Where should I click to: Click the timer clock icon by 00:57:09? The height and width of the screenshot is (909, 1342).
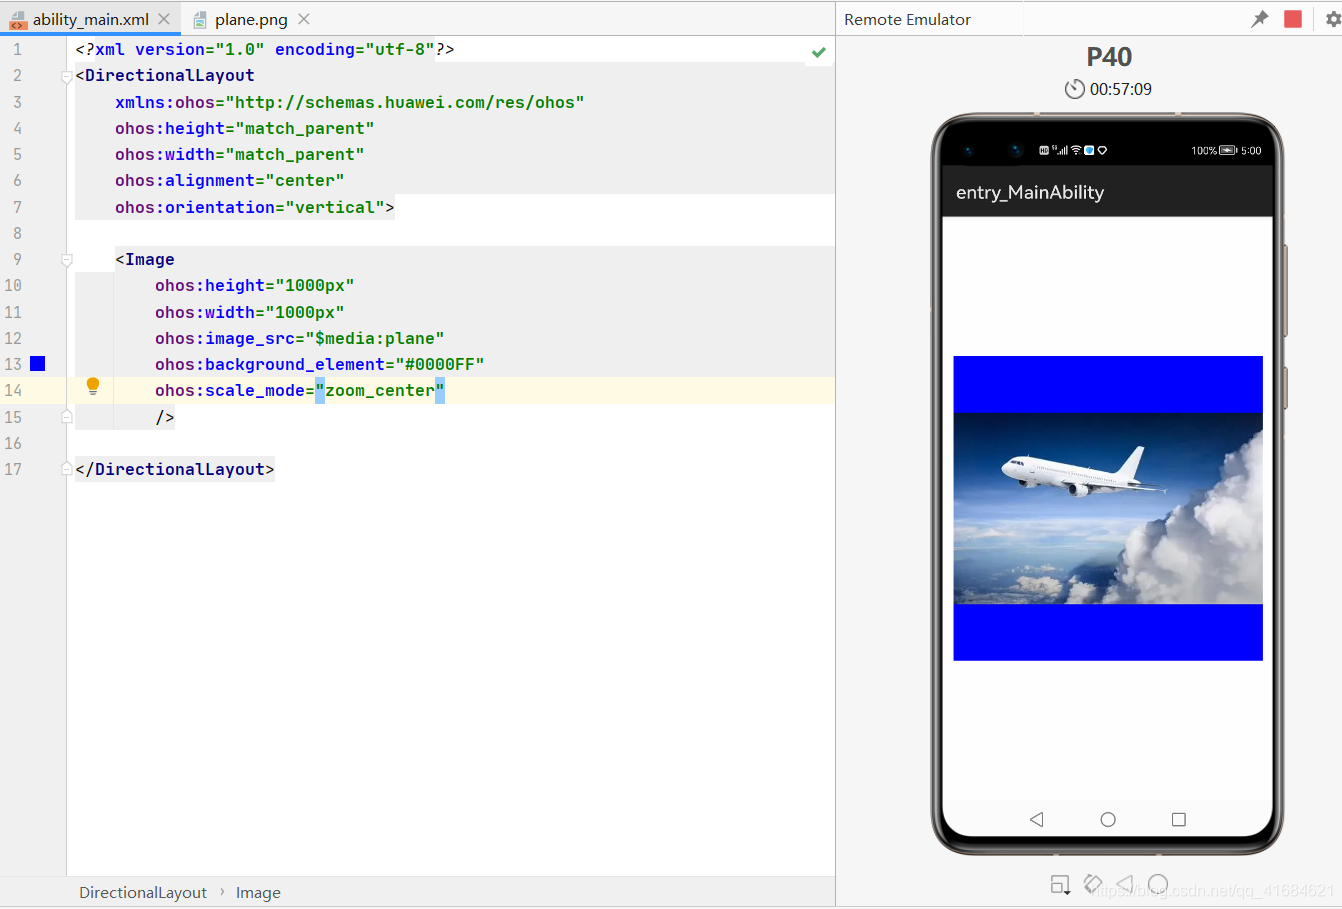tap(1075, 89)
